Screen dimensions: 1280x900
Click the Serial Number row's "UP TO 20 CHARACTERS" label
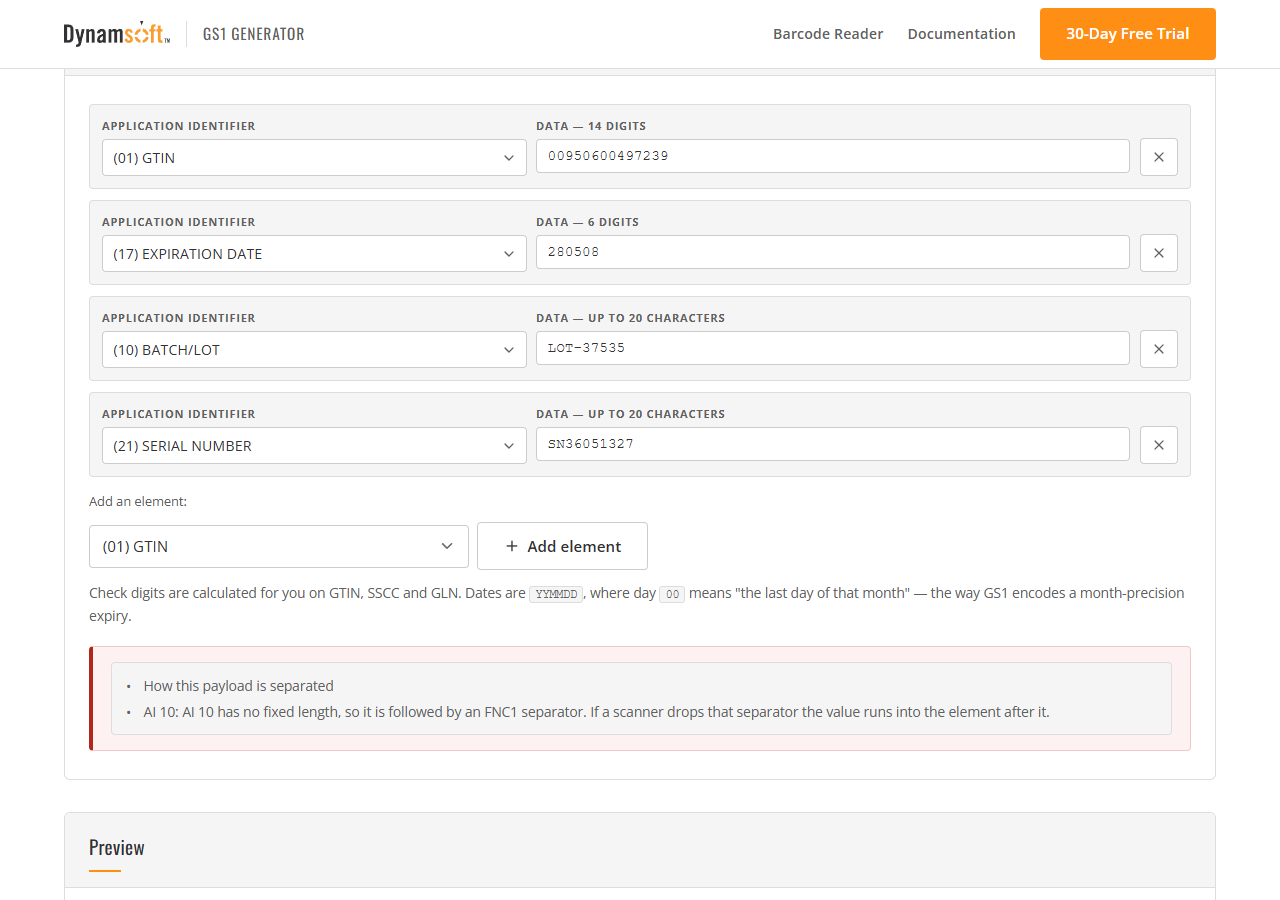click(x=630, y=414)
